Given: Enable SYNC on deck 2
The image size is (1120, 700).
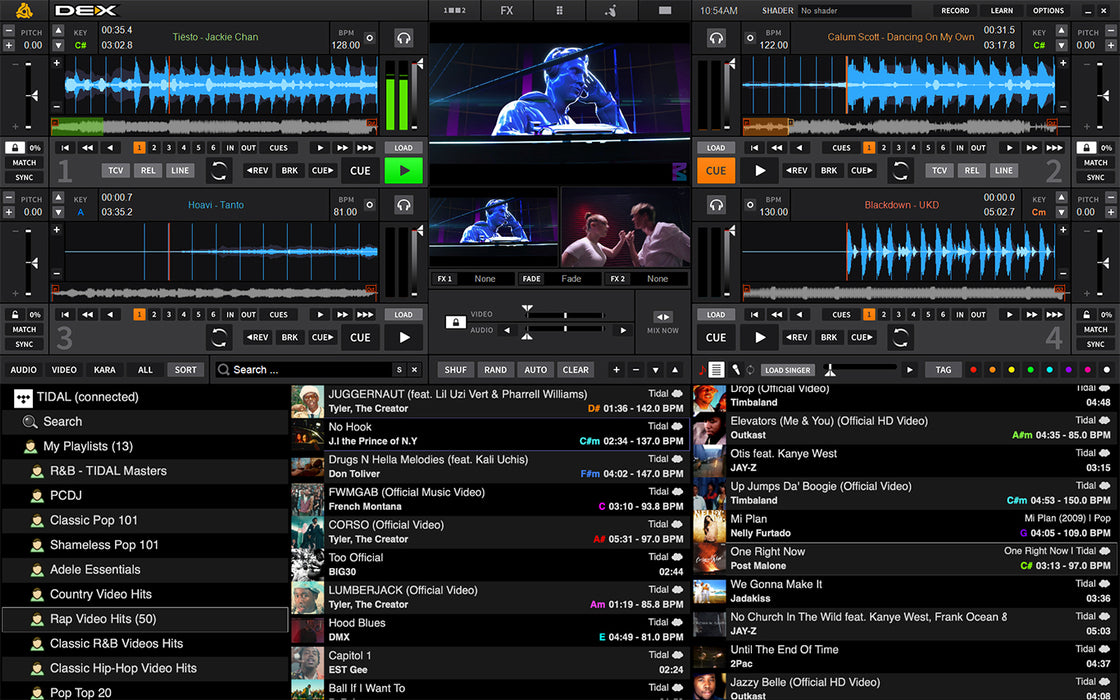Looking at the screenshot, I should click(1096, 177).
